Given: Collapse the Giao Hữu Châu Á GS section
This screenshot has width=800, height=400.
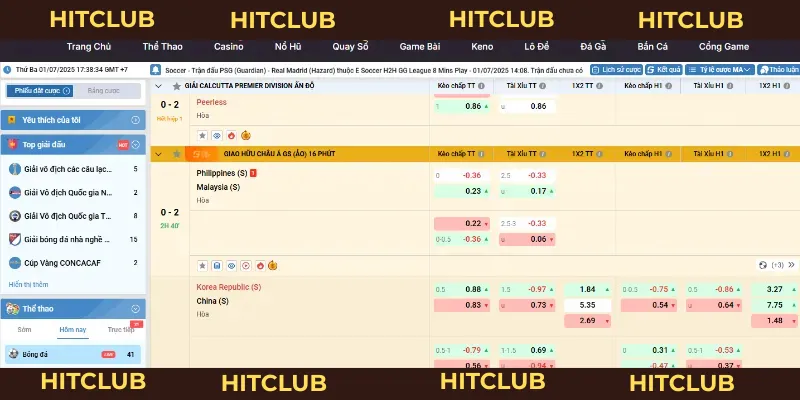Looking at the screenshot, I should (x=159, y=154).
